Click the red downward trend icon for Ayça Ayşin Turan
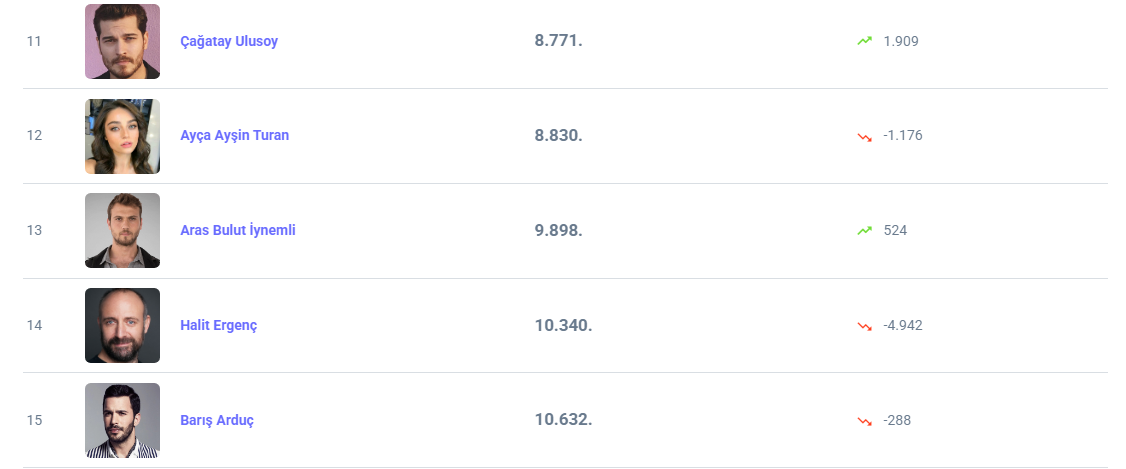1126x469 pixels. pos(865,136)
